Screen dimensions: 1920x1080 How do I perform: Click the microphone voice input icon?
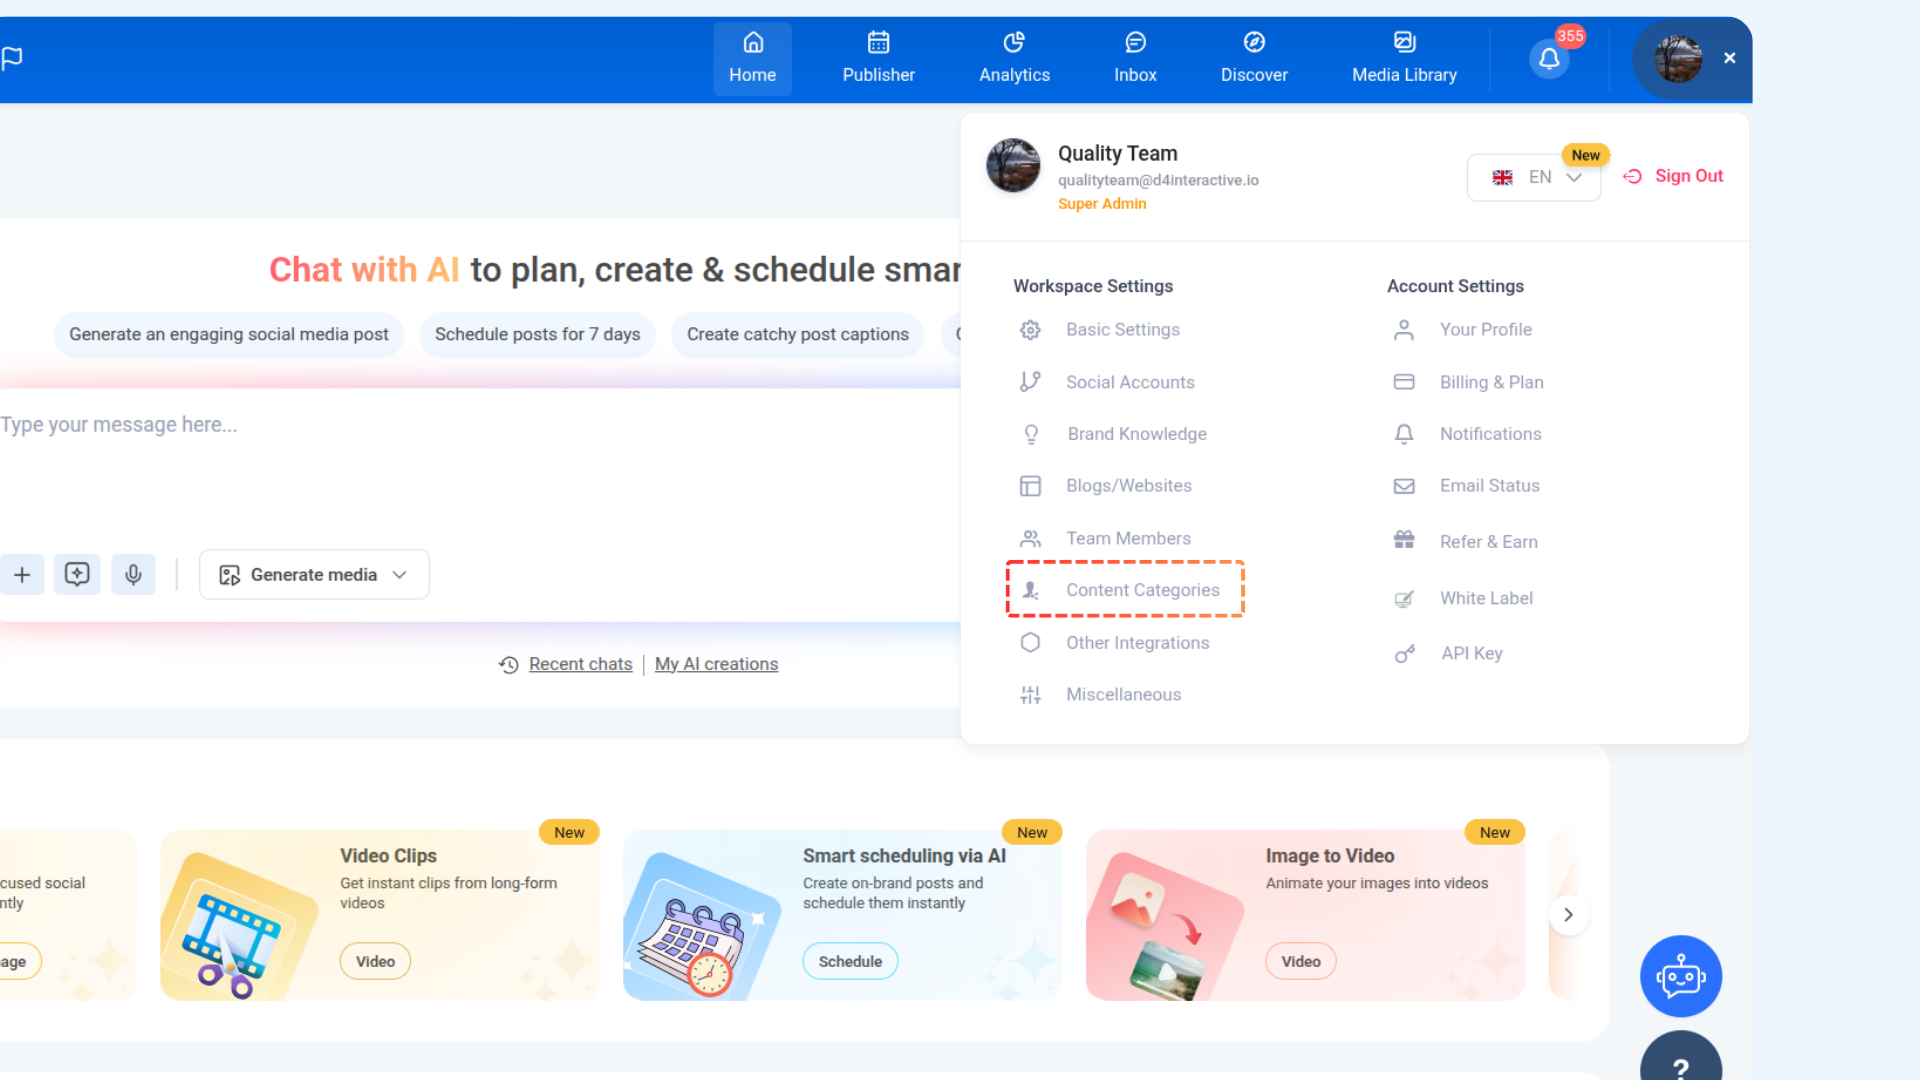133,575
